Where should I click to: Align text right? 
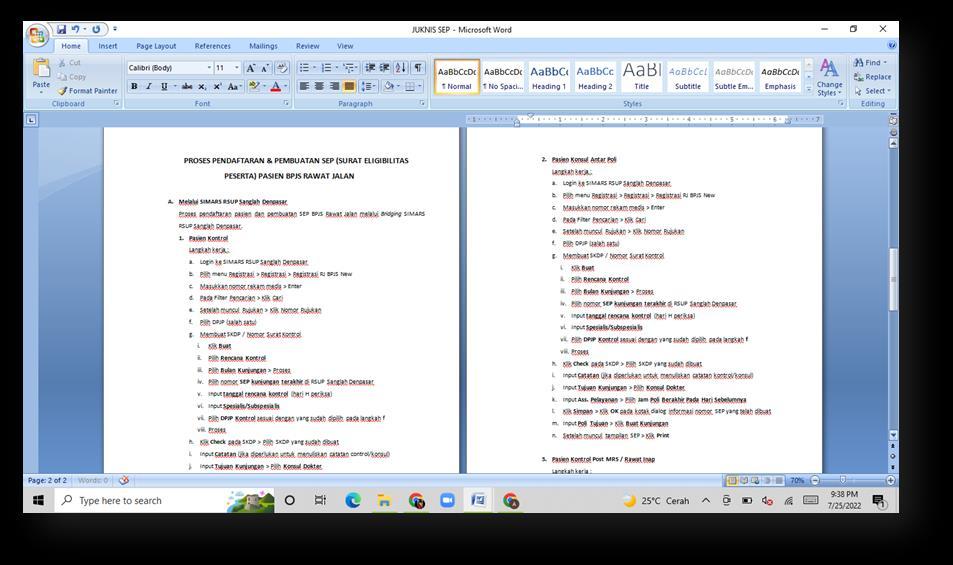334,86
